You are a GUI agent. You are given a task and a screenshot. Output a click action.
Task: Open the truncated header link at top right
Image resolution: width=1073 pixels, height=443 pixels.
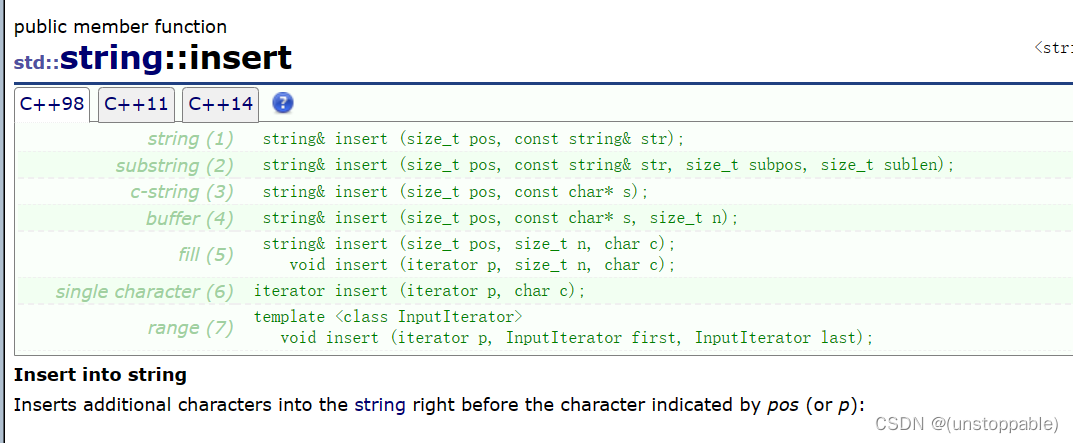pyautogui.click(x=1053, y=47)
